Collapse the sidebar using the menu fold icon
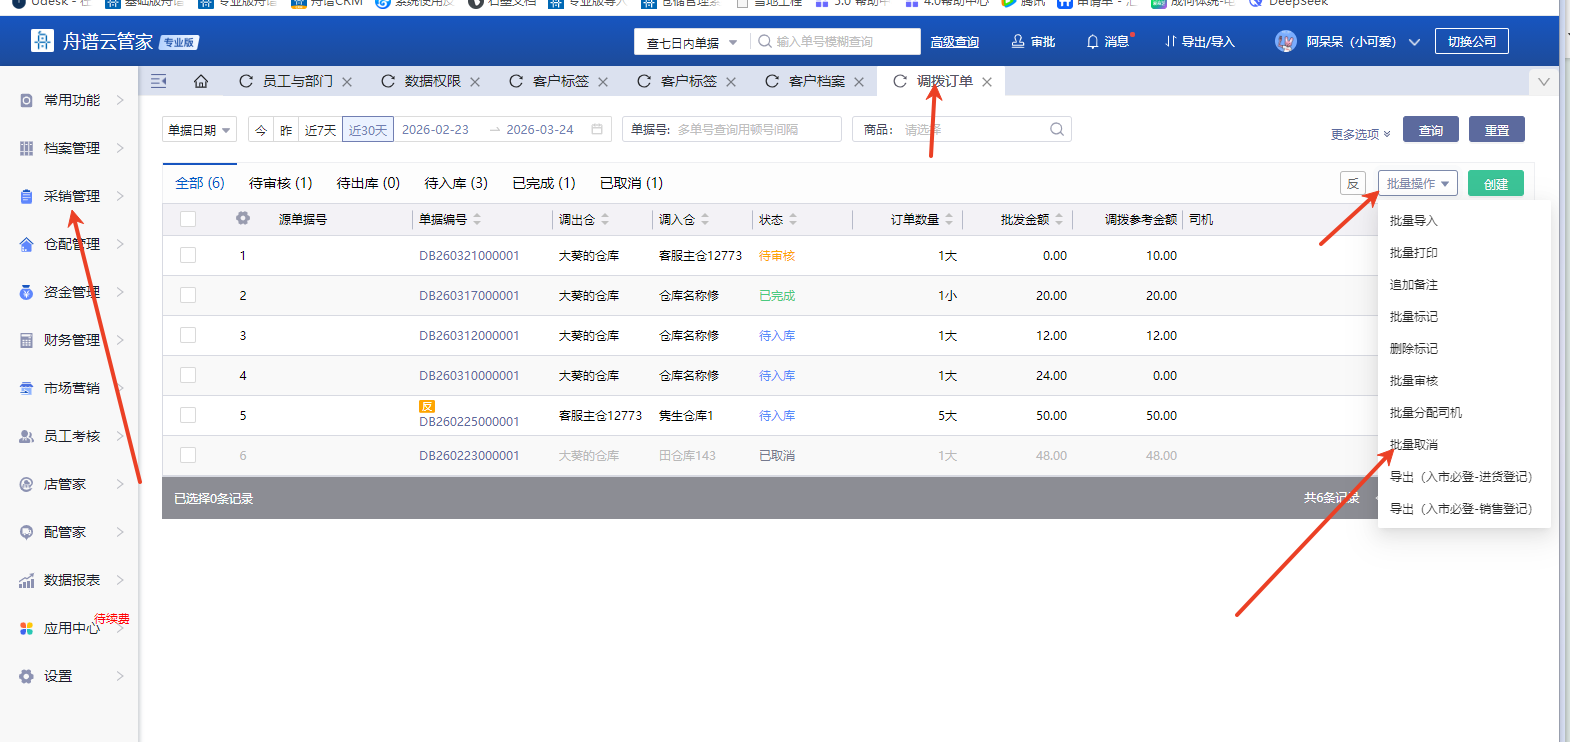This screenshot has height=742, width=1570. [158, 82]
